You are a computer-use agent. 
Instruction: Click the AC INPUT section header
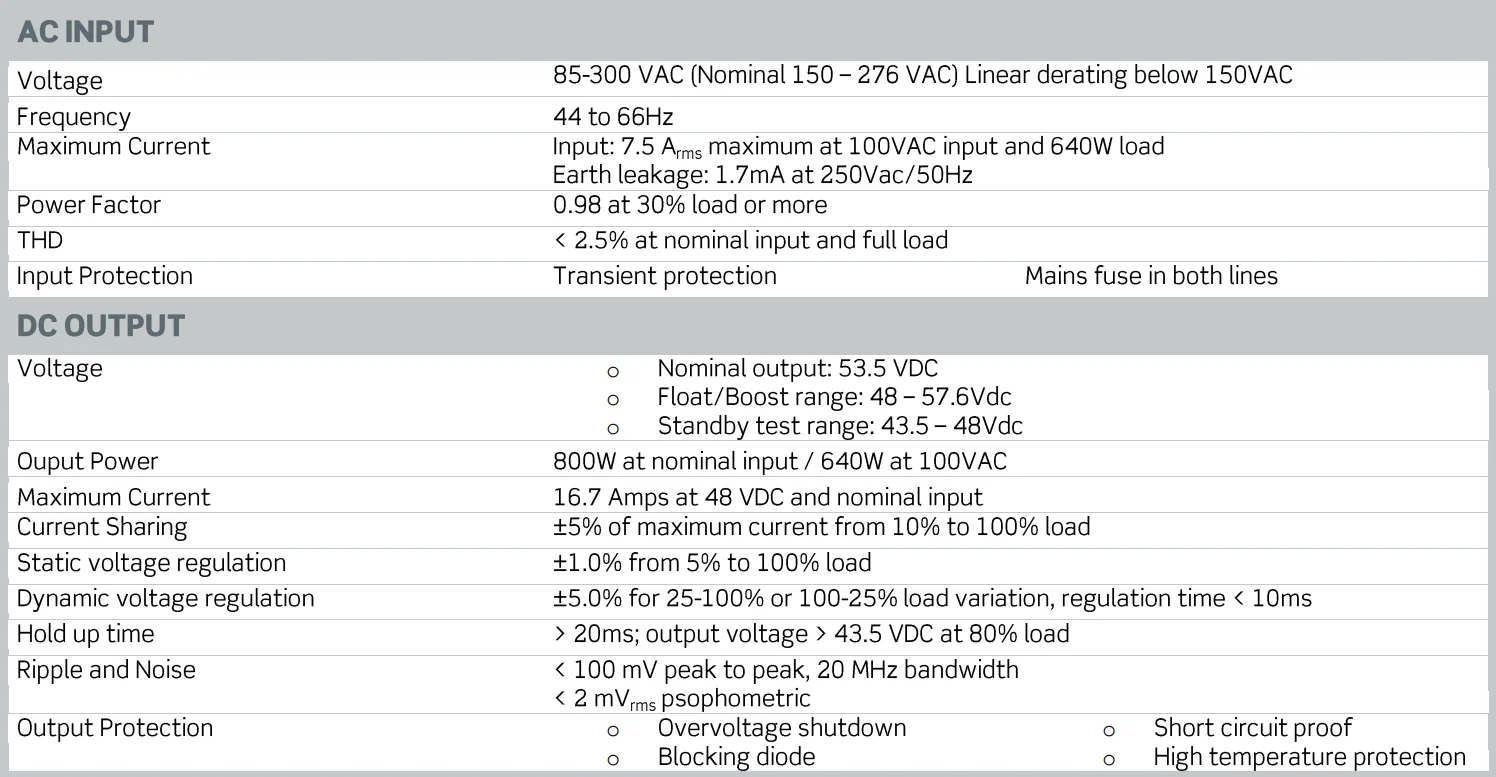(85, 32)
